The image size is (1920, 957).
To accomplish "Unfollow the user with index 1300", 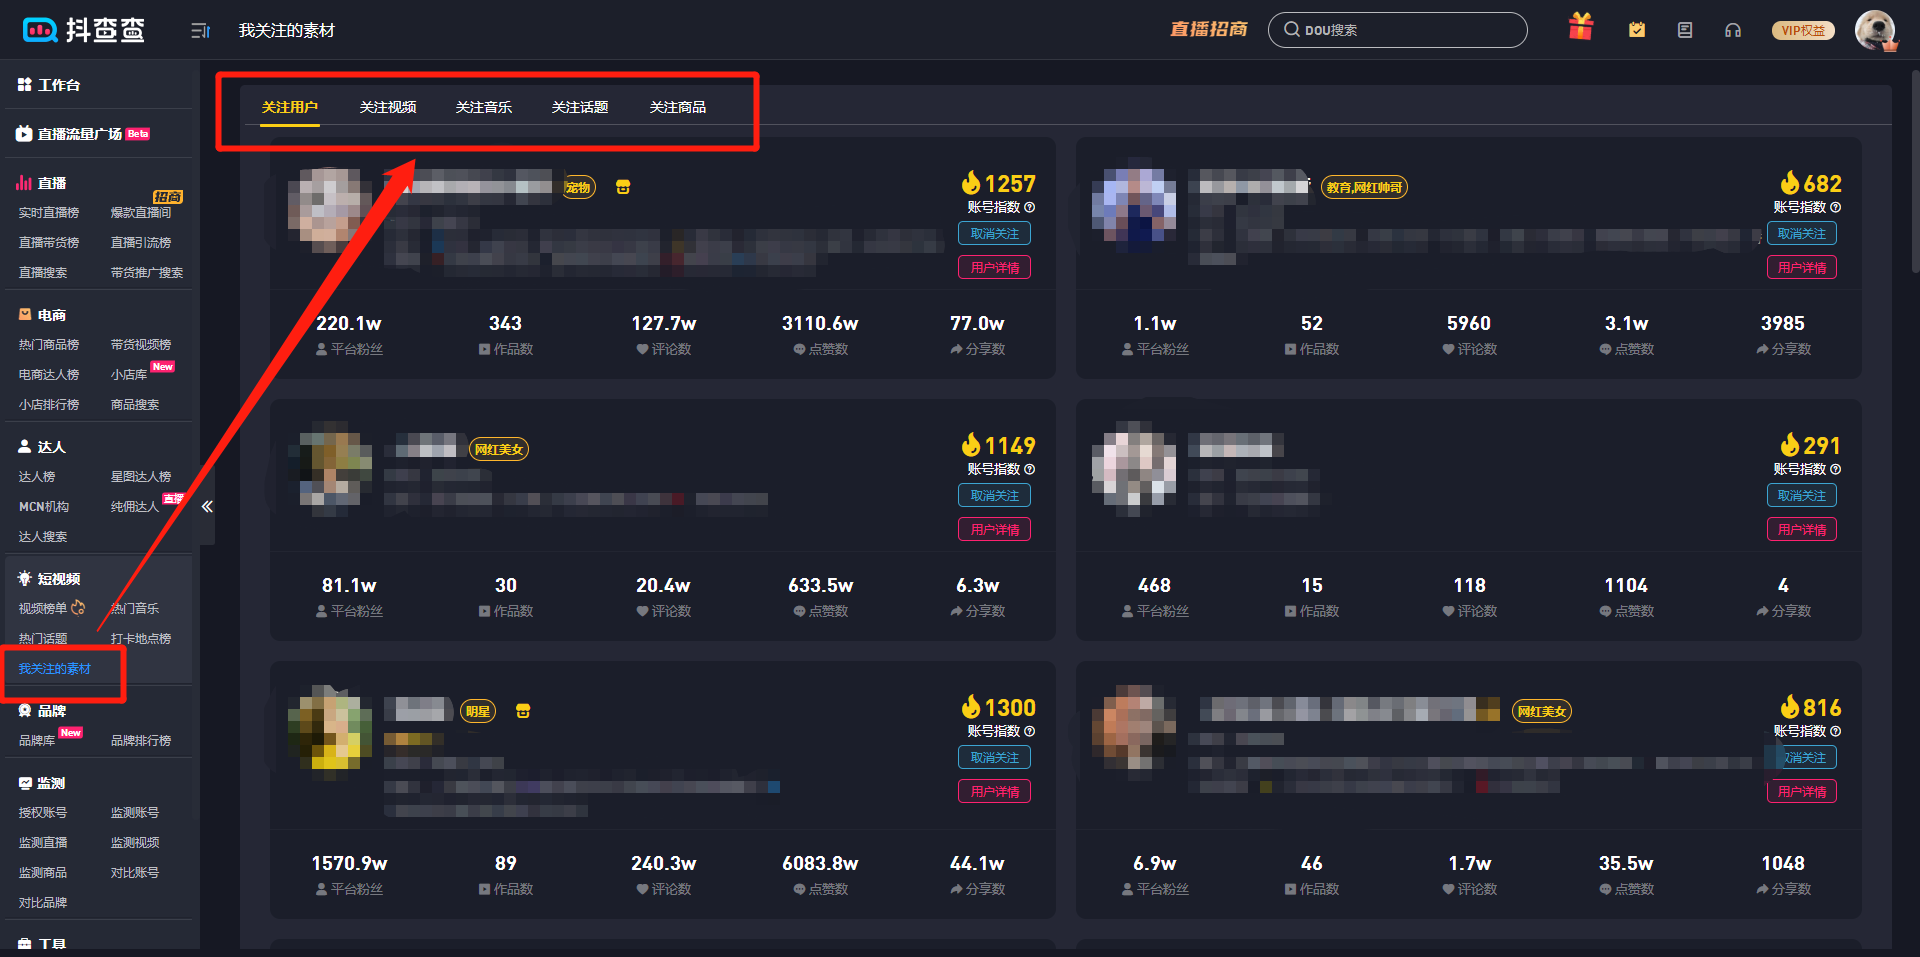I will click(x=994, y=758).
